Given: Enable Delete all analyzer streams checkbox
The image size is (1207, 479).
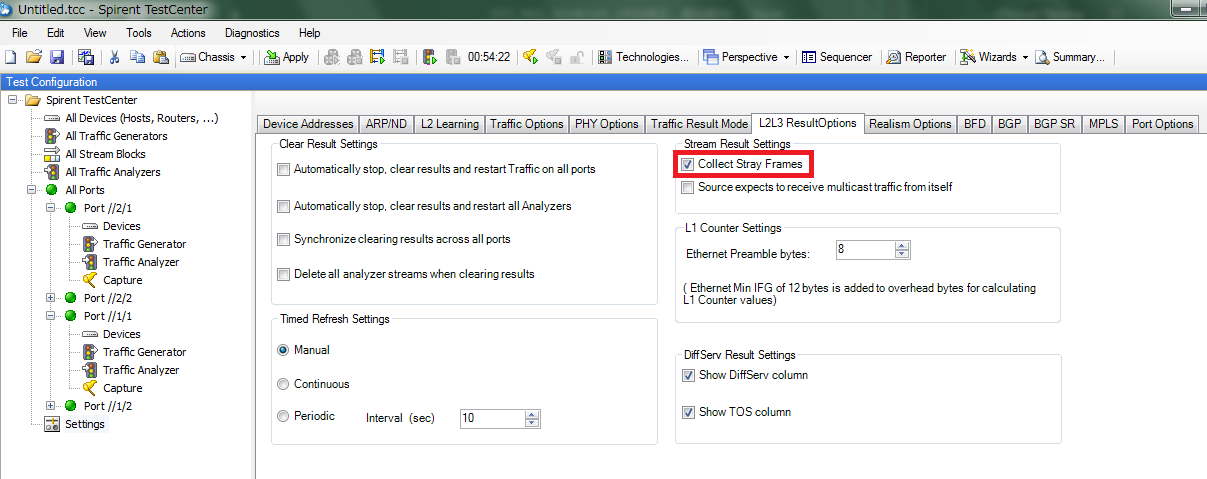Looking at the screenshot, I should click(x=283, y=273).
